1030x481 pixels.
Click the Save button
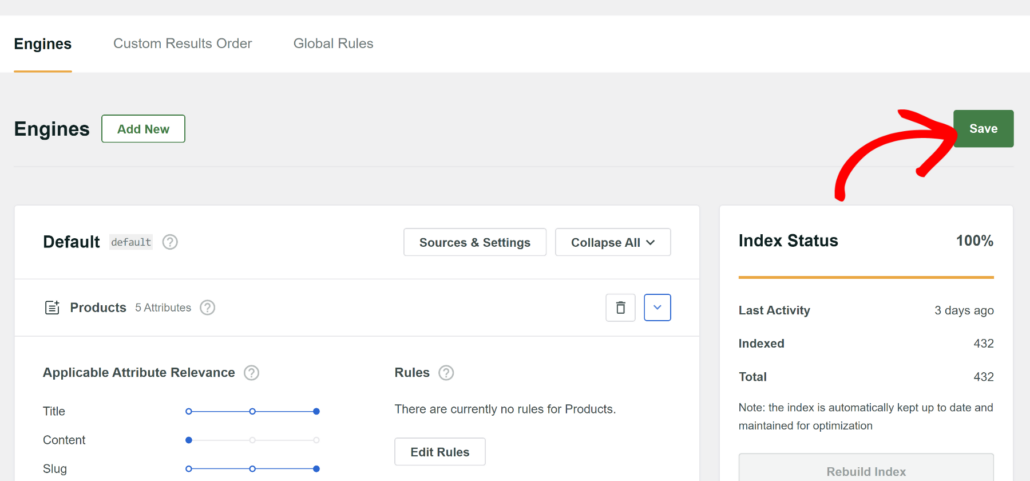[x=982, y=129]
